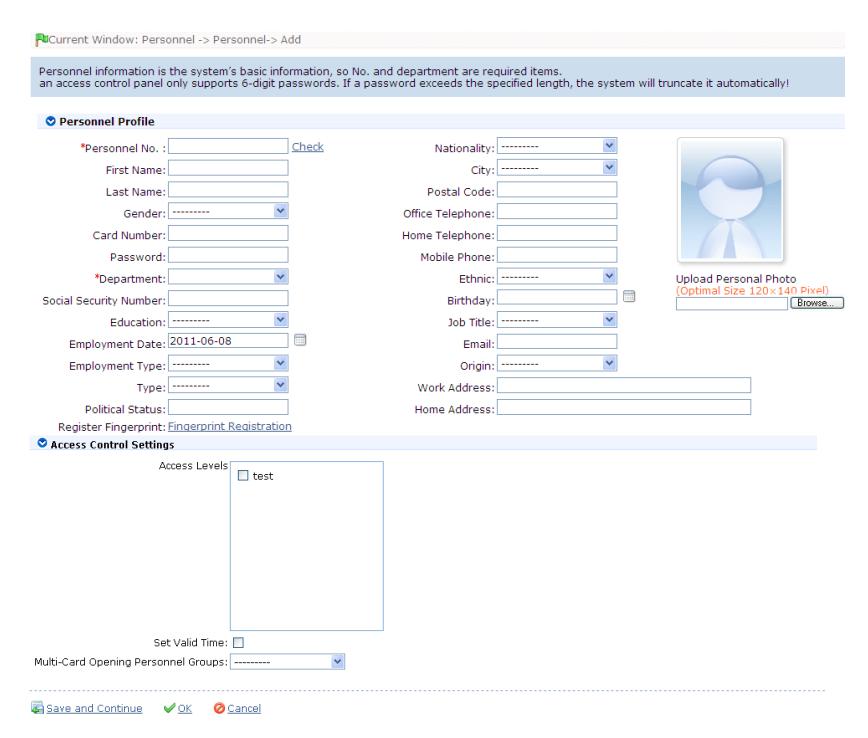Tick the 'test' access level checkbox
Viewport: 868px width, 738px height.
coord(243,476)
